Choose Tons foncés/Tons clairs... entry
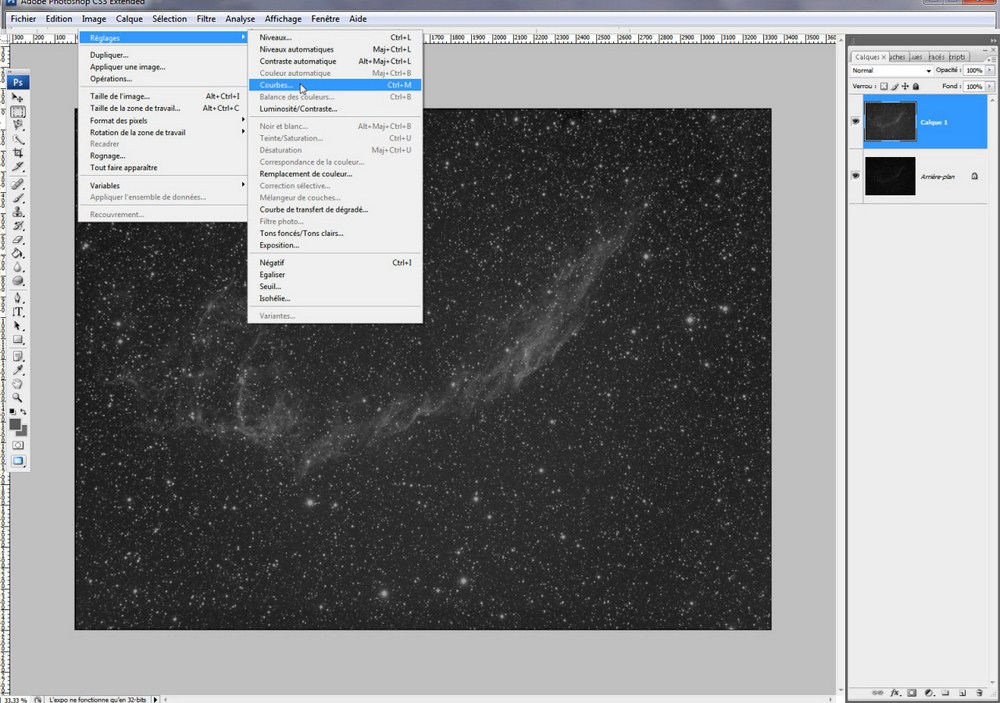The height and width of the screenshot is (703, 1000). [335, 233]
